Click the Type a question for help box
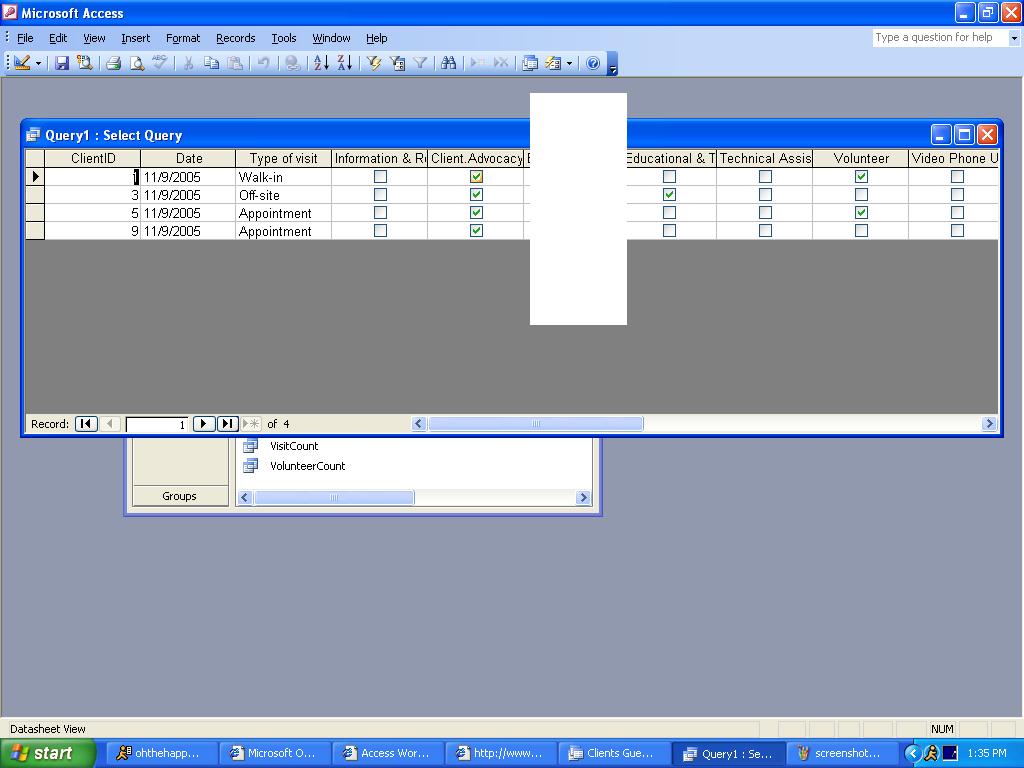 tap(940, 38)
